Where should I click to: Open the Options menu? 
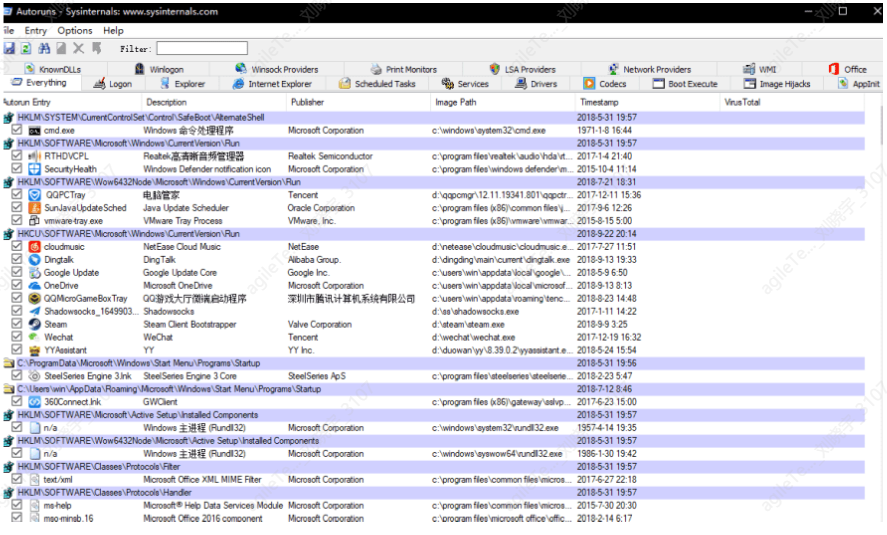pos(75,30)
